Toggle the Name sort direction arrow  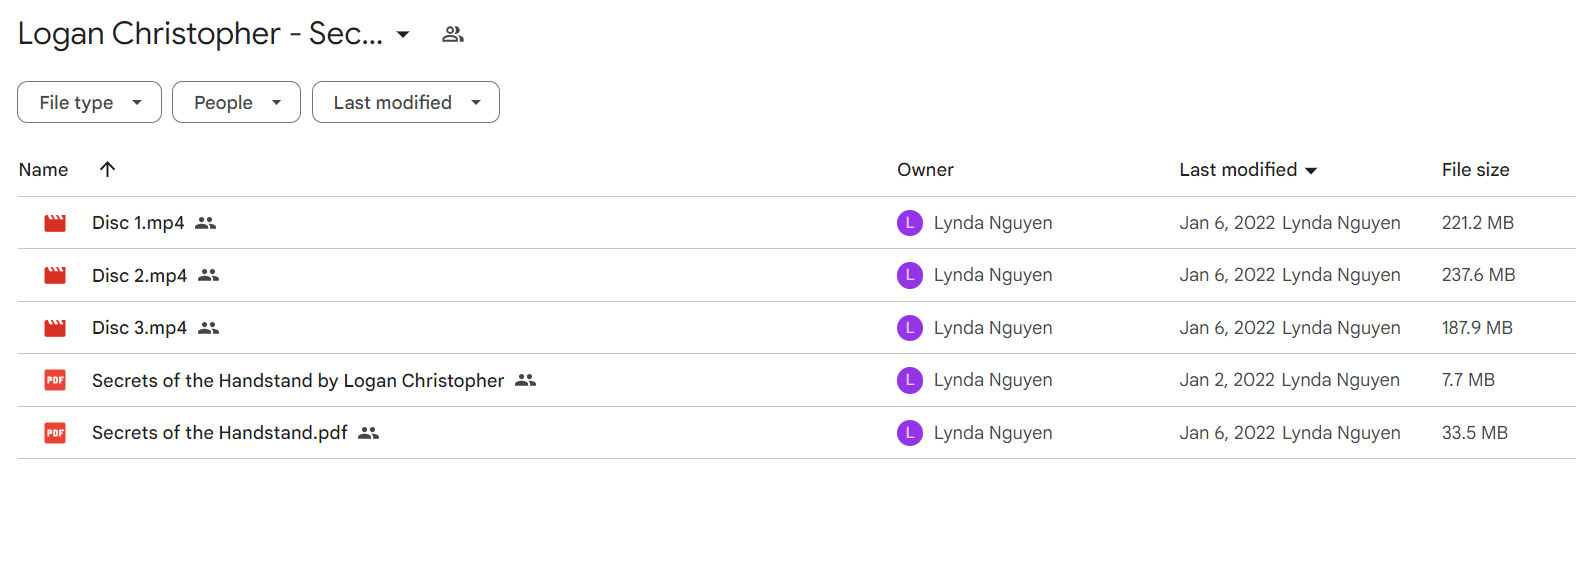[108, 169]
